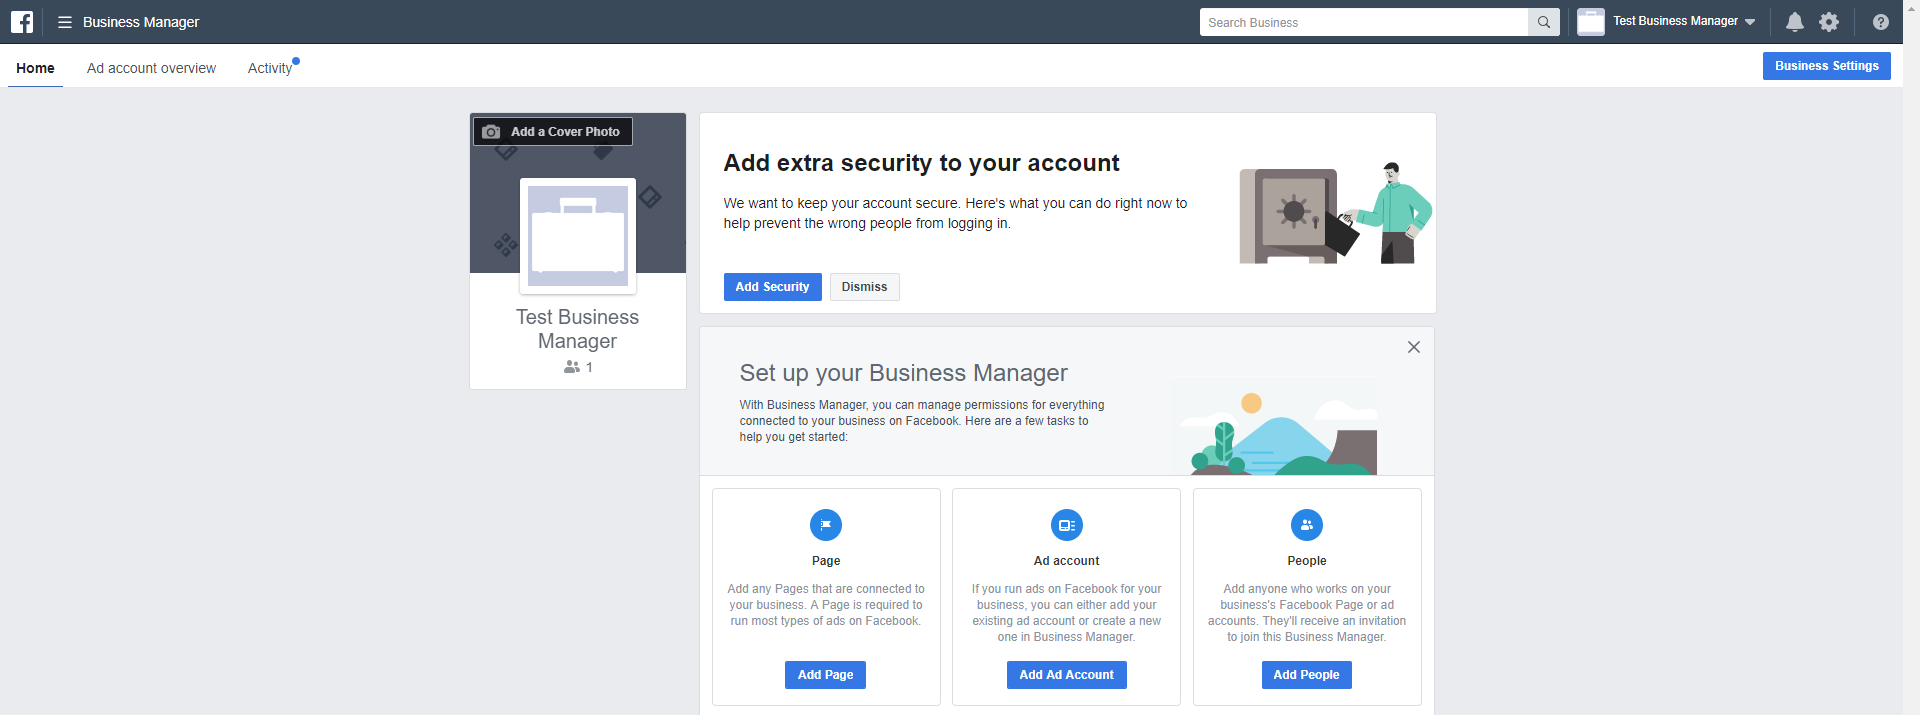This screenshot has width=1920, height=715.
Task: Click the 'People' card title
Action: click(1307, 561)
